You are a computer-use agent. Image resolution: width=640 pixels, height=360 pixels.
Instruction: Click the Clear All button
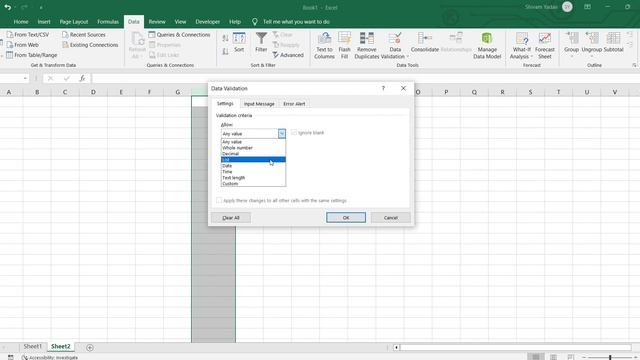tap(231, 218)
